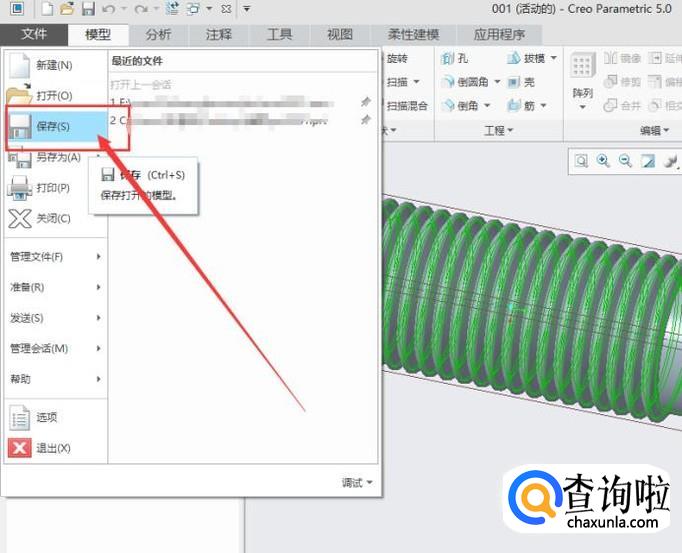
Task: Click the 镜像 mirror tool
Action: tap(622, 58)
